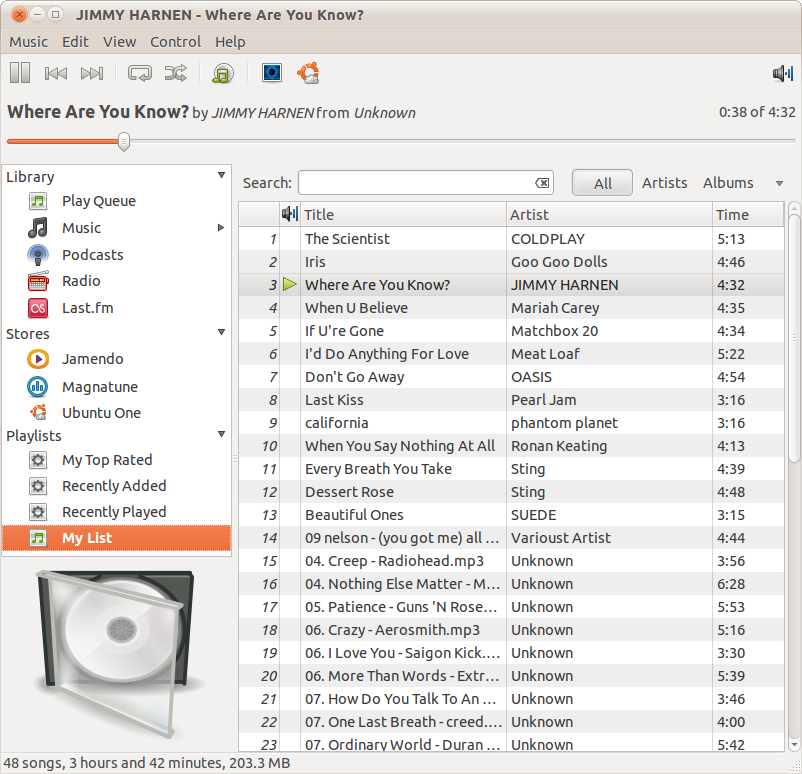Select the song Don't Go Away

[x=354, y=377]
